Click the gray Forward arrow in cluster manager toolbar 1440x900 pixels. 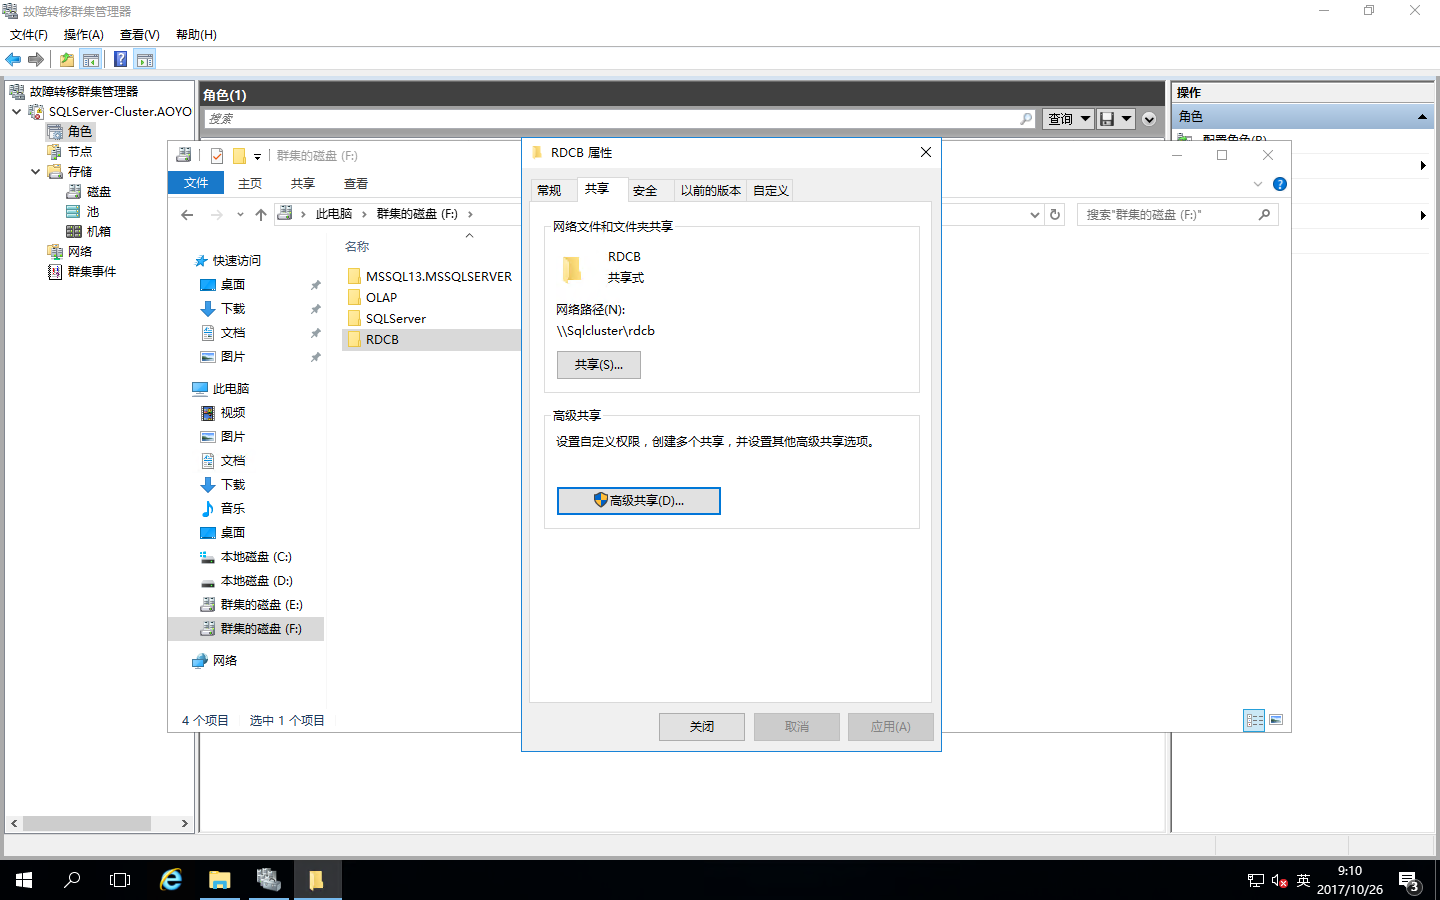click(x=36, y=60)
